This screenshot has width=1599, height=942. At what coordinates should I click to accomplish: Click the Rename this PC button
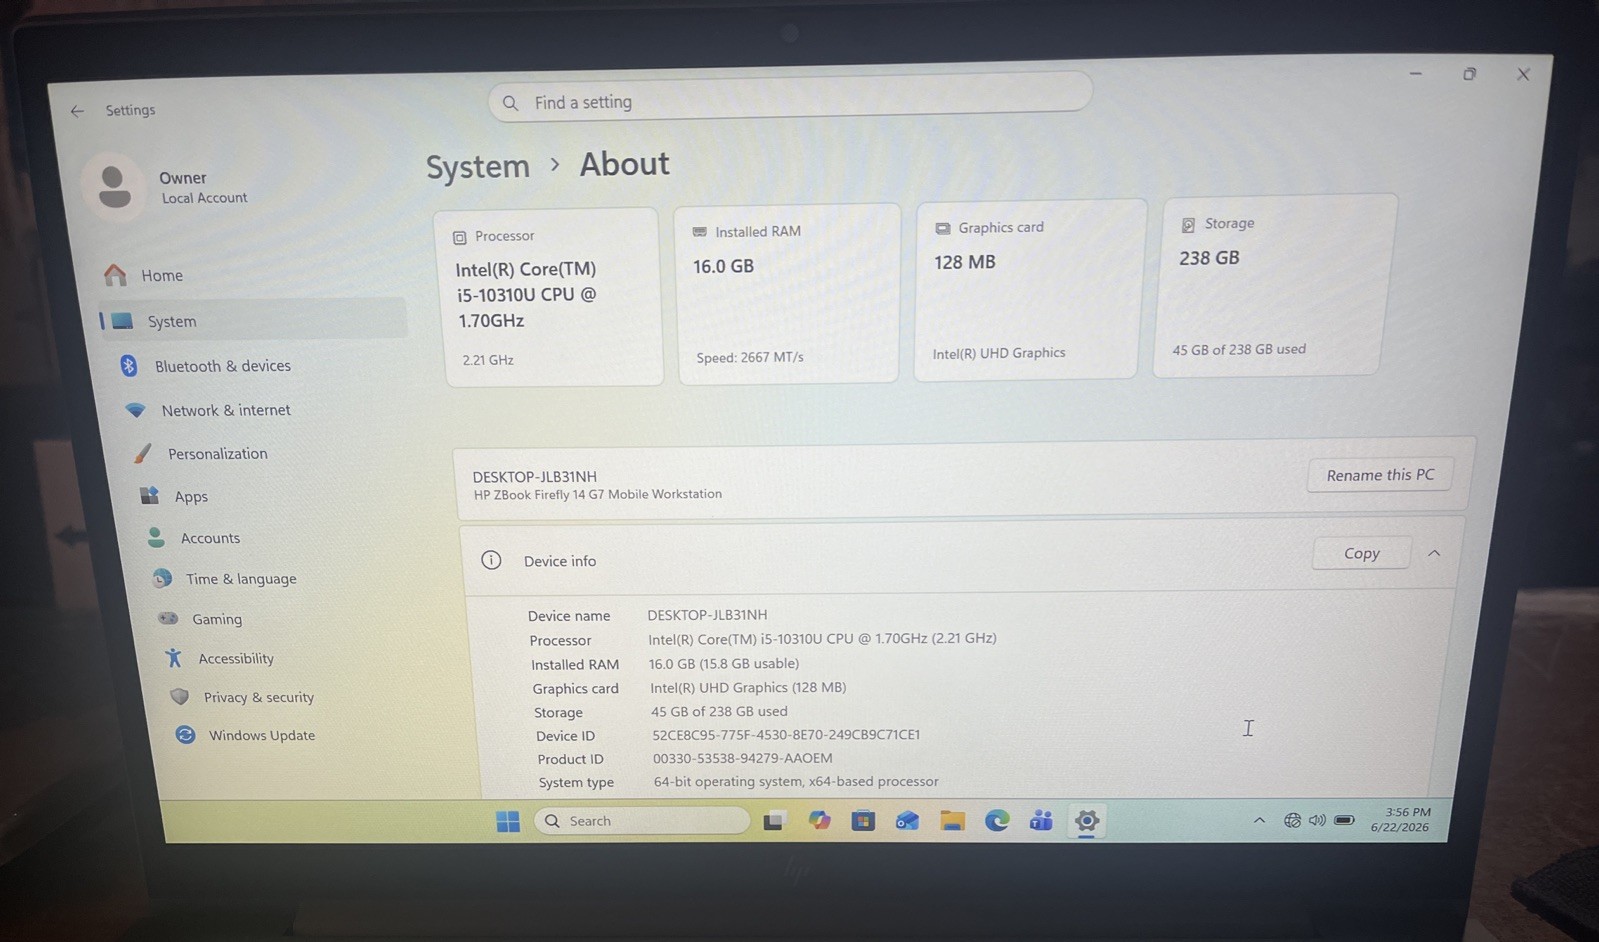[1380, 475]
